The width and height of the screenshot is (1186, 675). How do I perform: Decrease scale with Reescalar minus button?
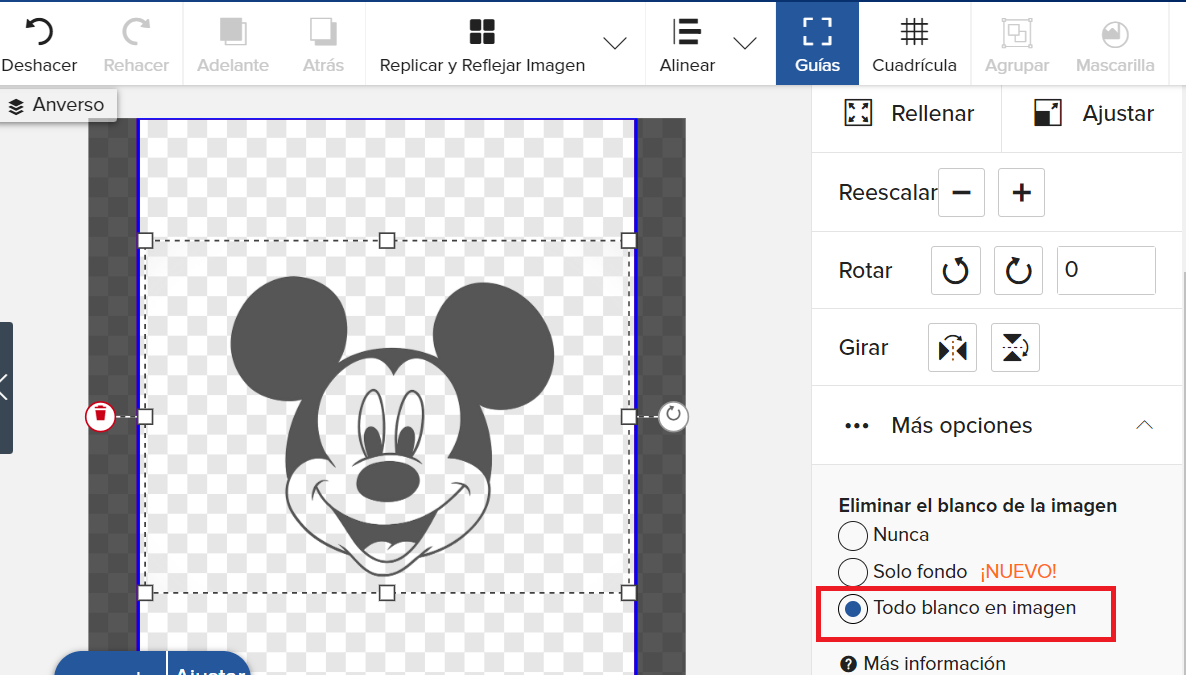(x=961, y=193)
